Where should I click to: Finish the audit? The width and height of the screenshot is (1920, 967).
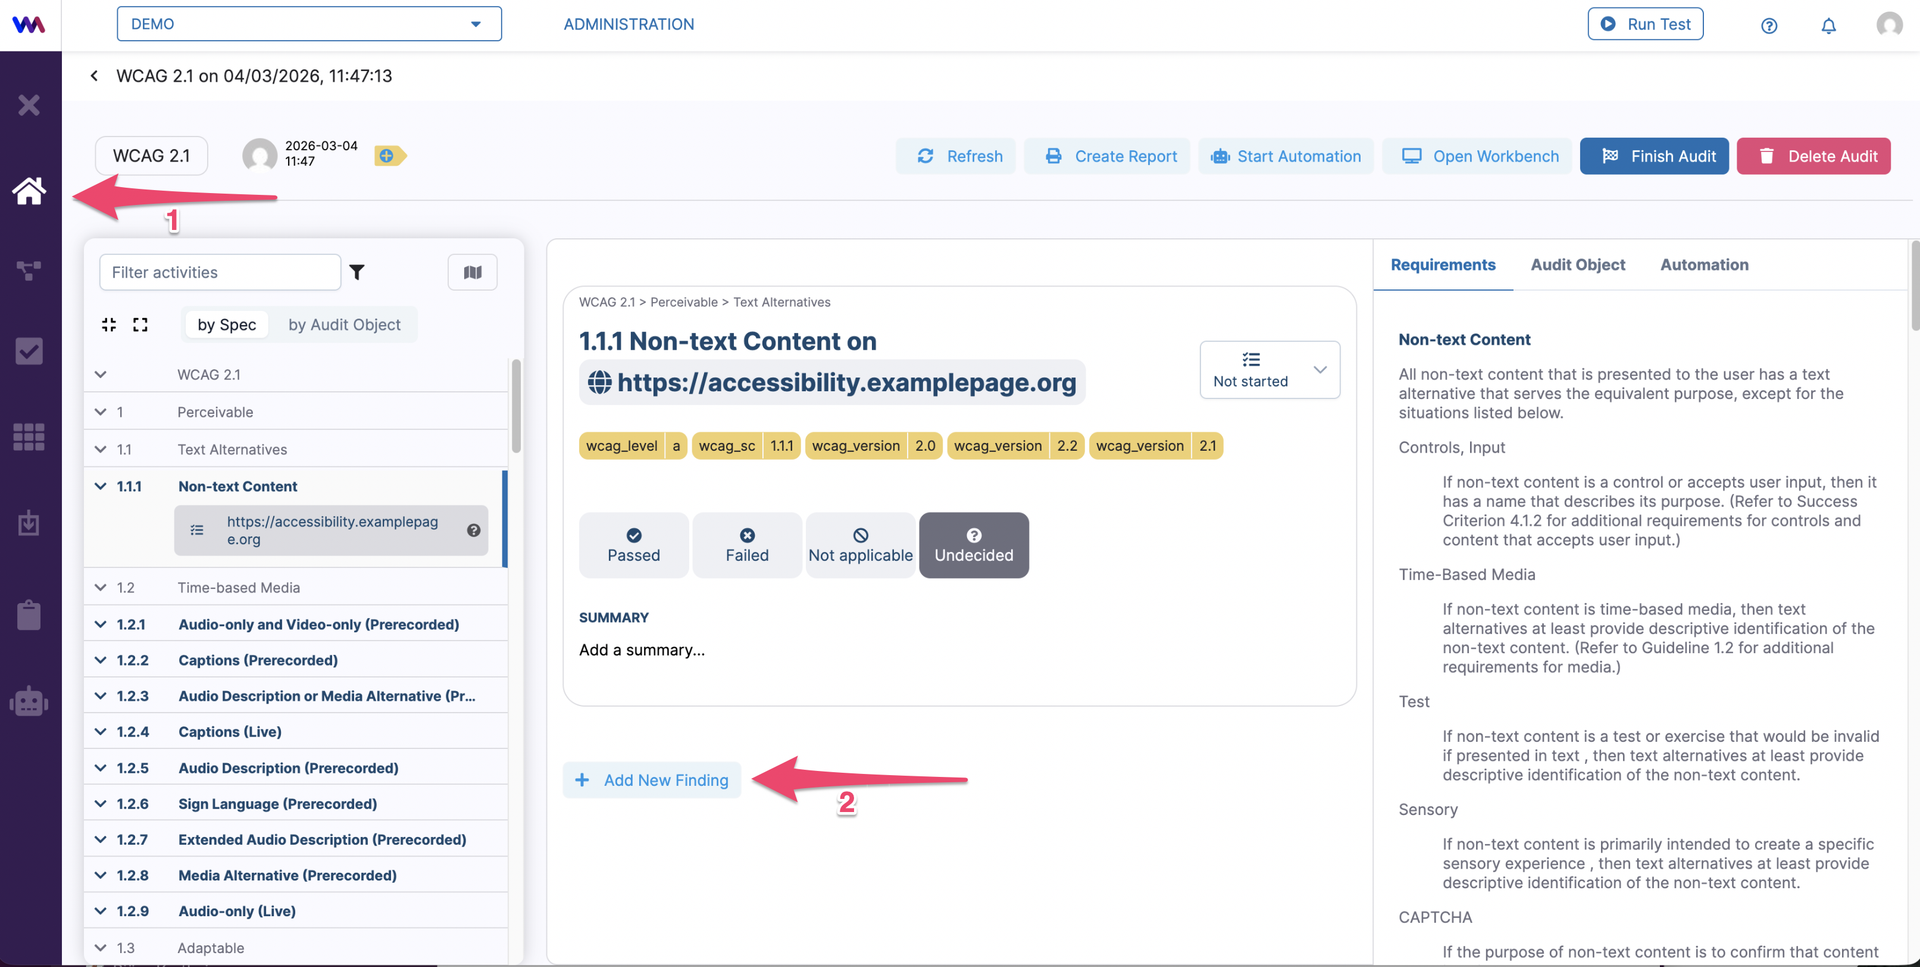point(1654,156)
